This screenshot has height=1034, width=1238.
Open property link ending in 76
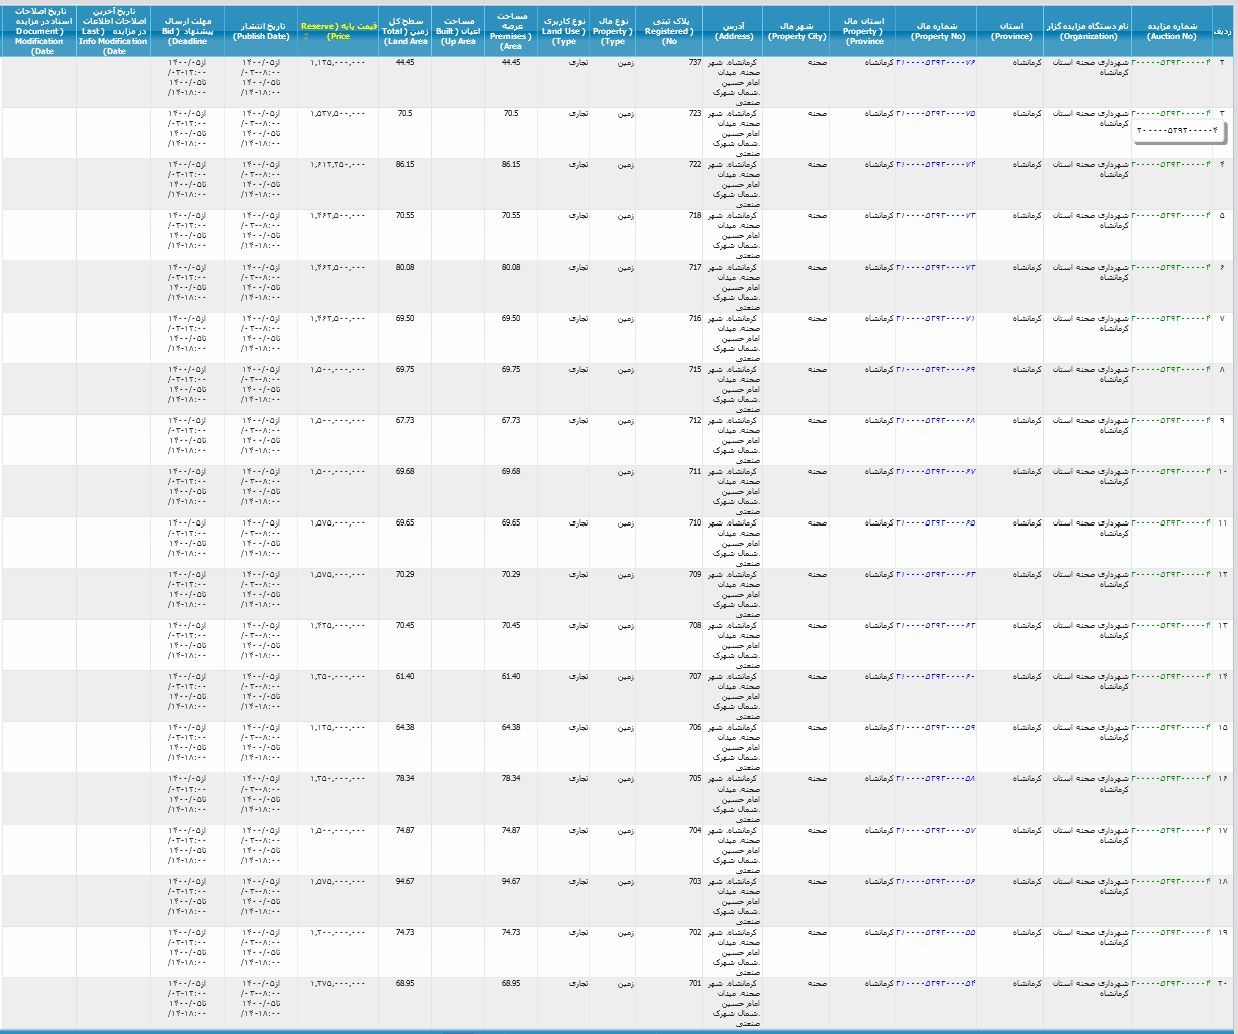coord(935,63)
